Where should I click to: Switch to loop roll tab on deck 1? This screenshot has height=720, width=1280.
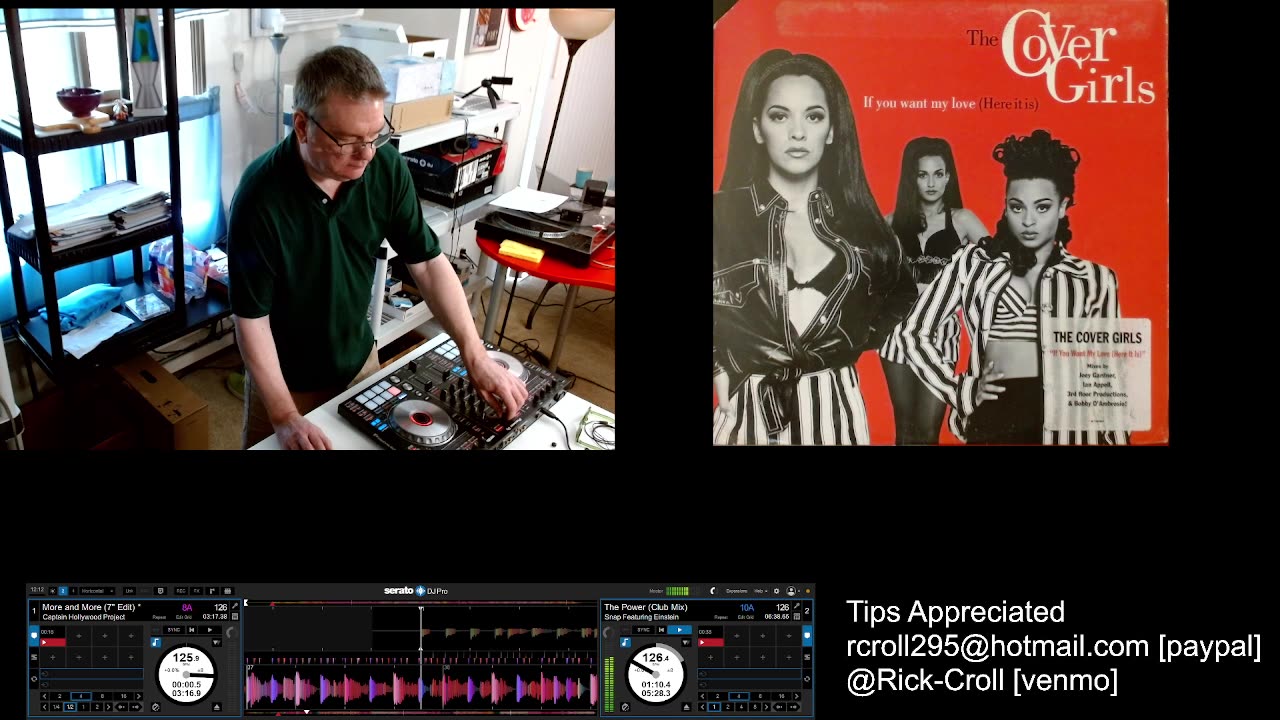34,679
